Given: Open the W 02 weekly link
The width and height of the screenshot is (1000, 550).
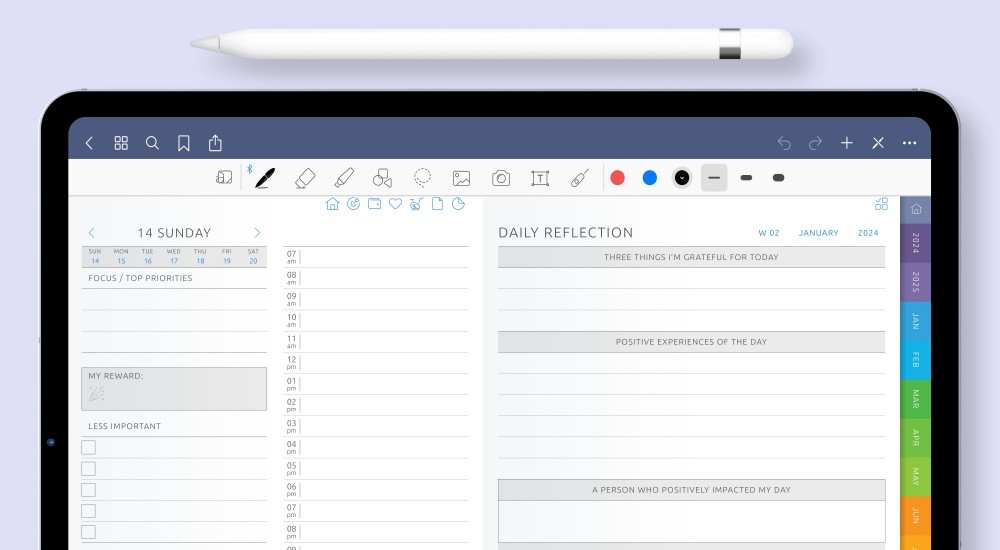Looking at the screenshot, I should [x=768, y=233].
